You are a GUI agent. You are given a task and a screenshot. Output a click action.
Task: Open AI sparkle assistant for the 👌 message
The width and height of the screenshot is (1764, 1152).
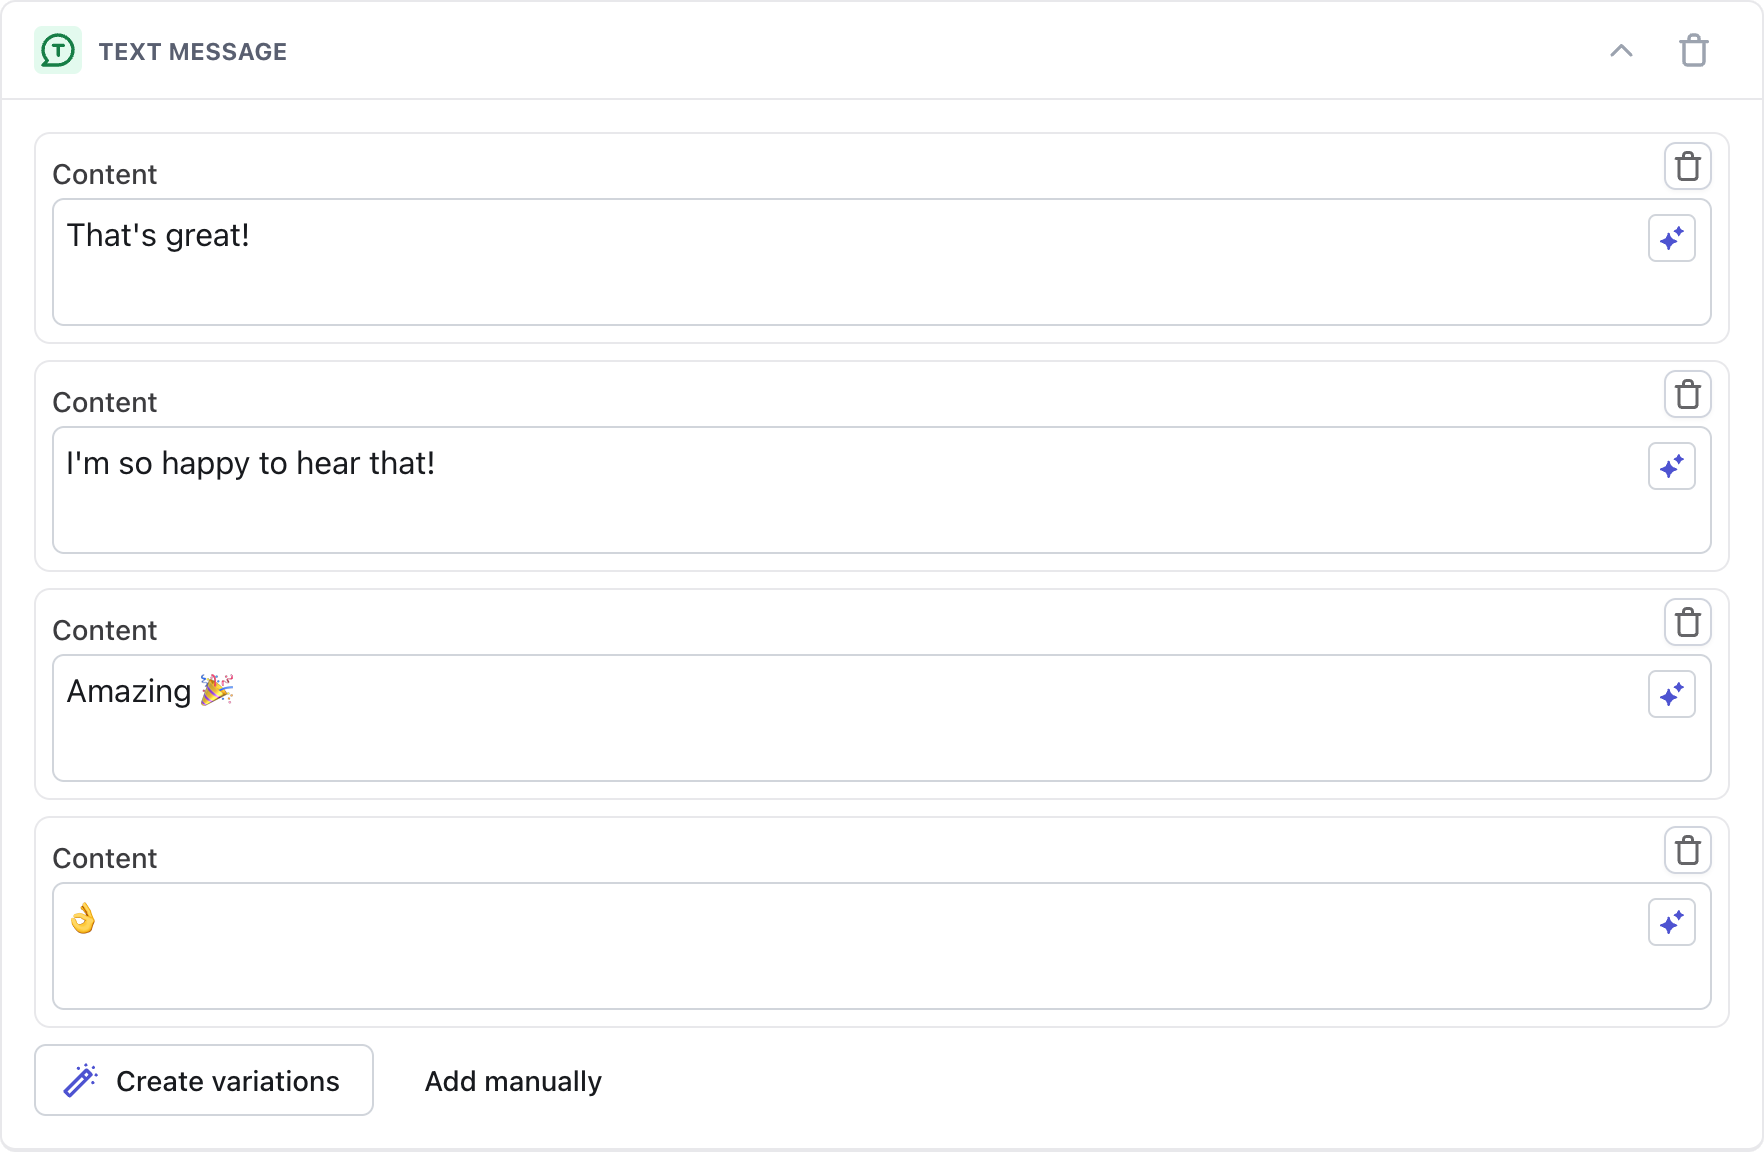(x=1672, y=922)
